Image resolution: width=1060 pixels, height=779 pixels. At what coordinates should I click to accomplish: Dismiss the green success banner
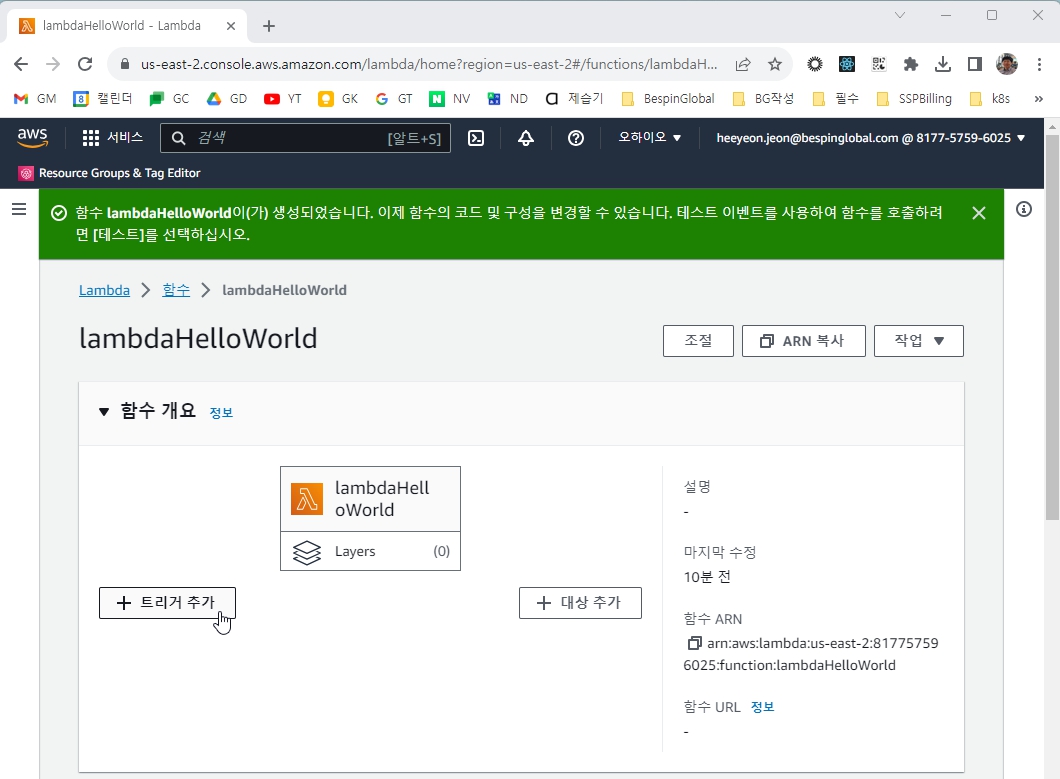pos(978,213)
